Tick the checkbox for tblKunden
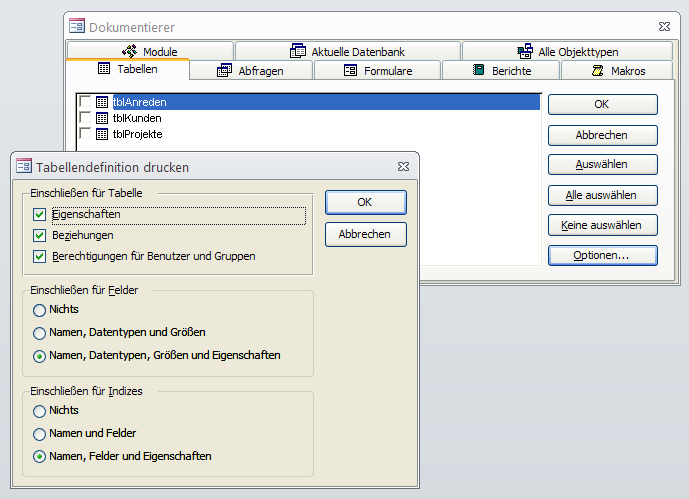This screenshot has height=499, width=689. click(85, 118)
